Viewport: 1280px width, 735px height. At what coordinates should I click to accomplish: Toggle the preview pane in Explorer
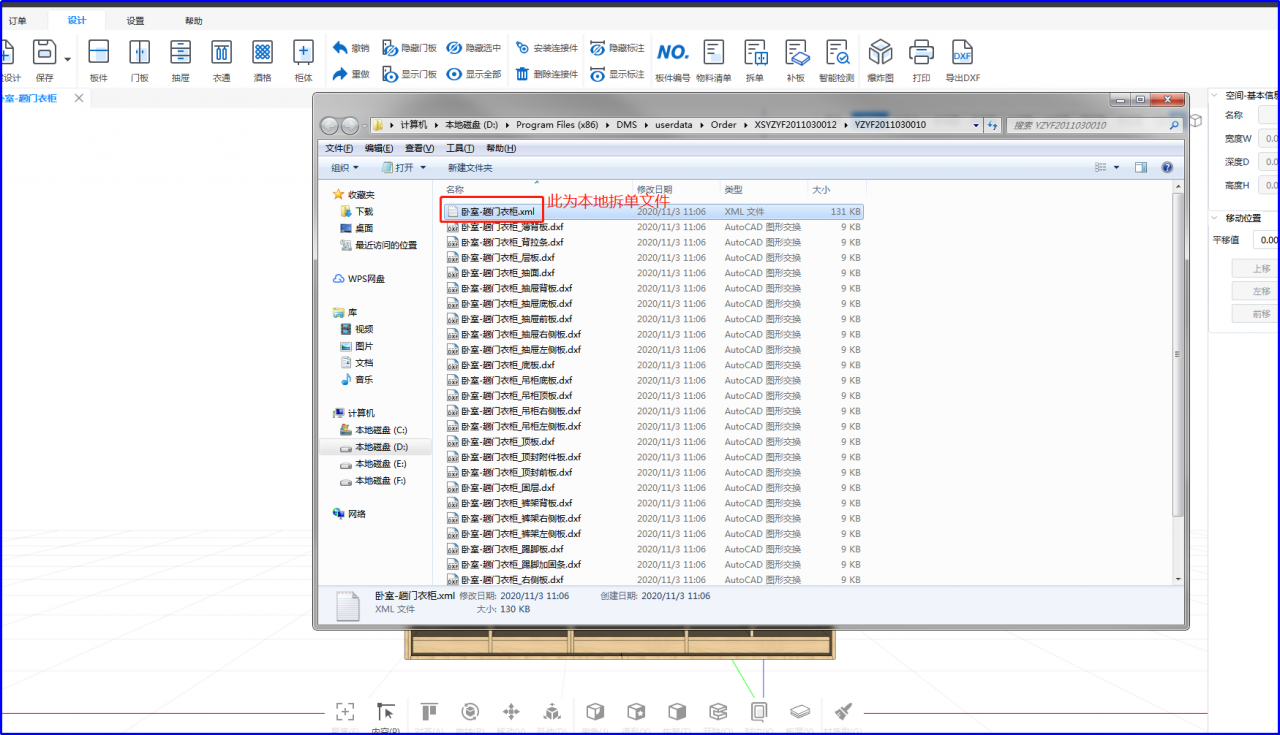pos(1140,168)
